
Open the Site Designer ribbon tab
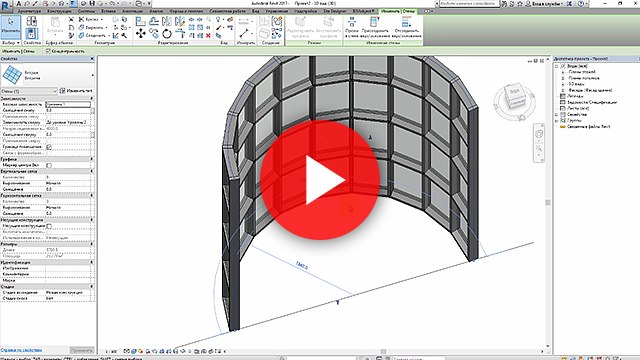335,11
